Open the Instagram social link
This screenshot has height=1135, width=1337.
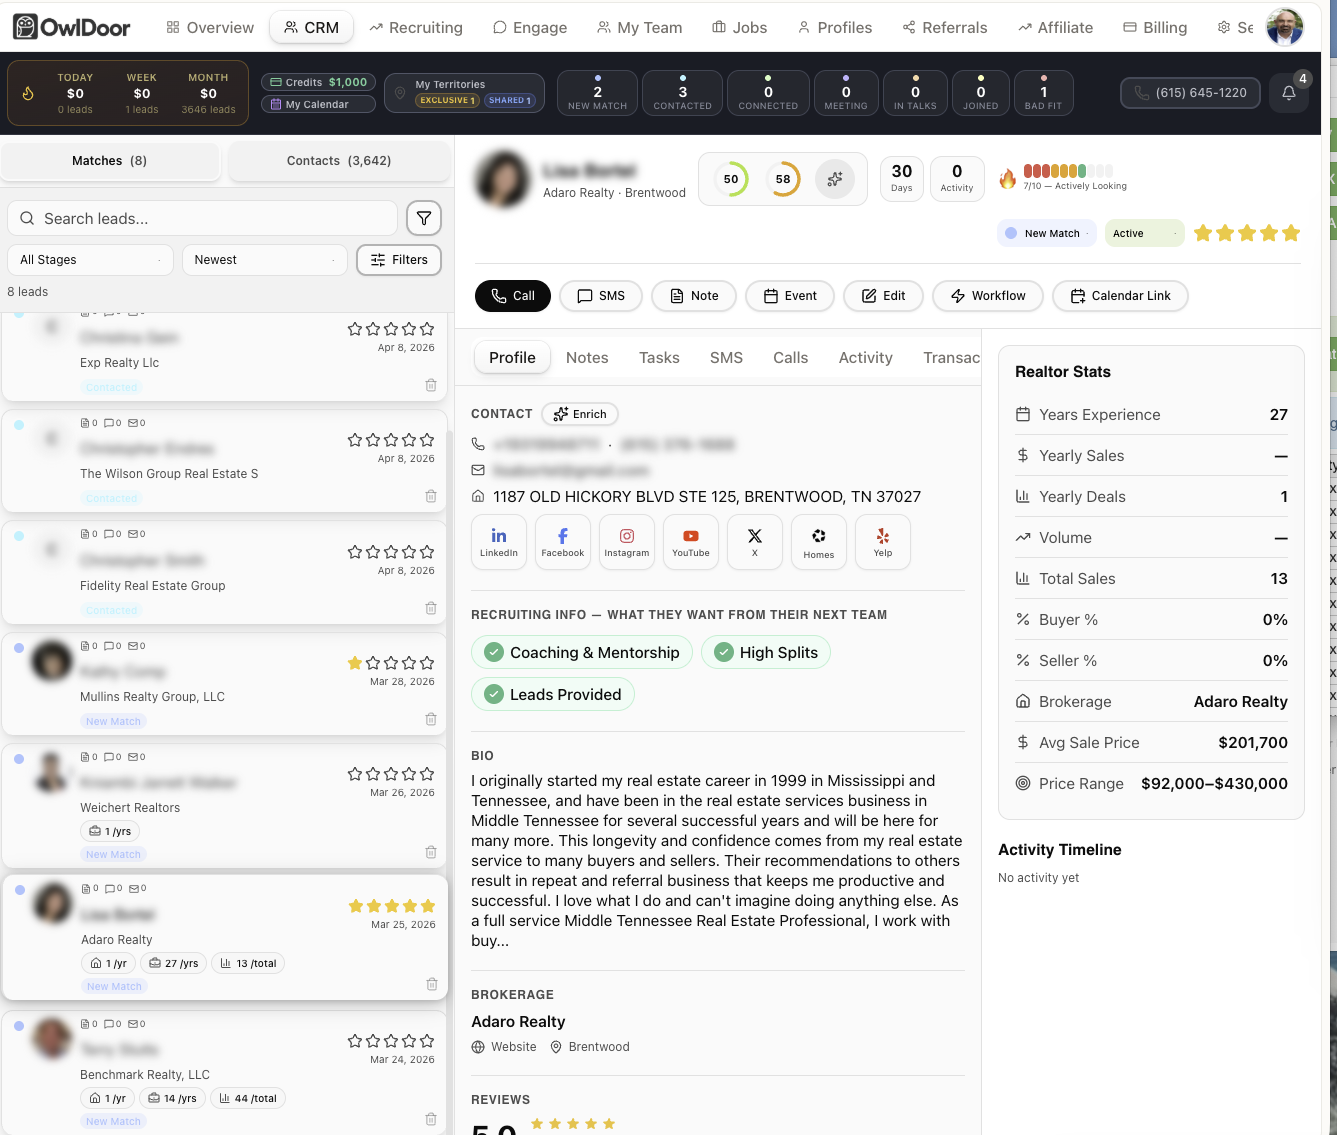626,541
